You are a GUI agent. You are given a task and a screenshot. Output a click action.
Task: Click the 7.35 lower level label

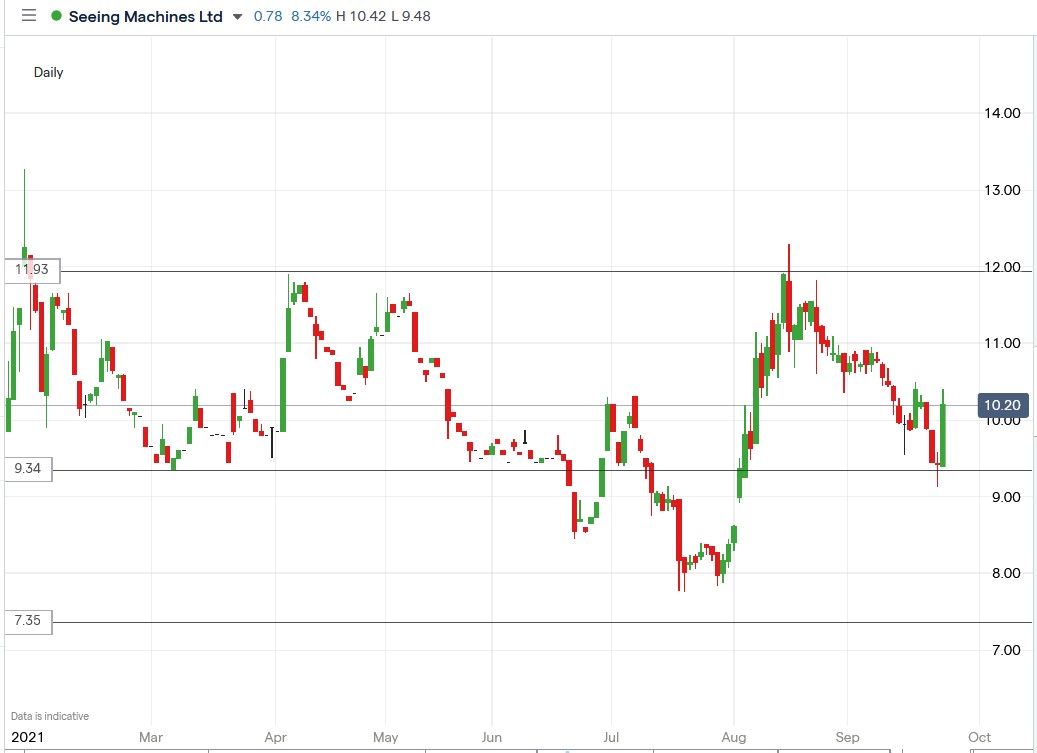click(29, 621)
